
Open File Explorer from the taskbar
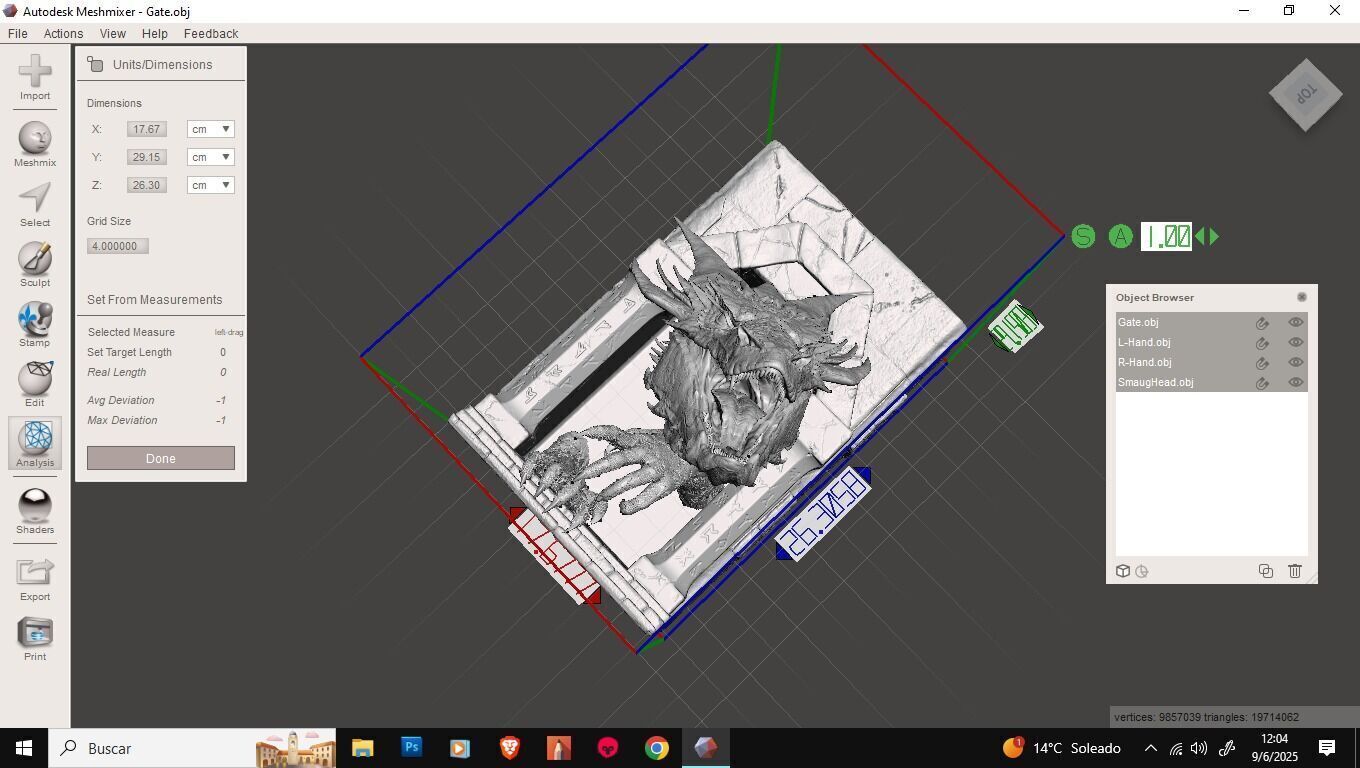click(362, 748)
